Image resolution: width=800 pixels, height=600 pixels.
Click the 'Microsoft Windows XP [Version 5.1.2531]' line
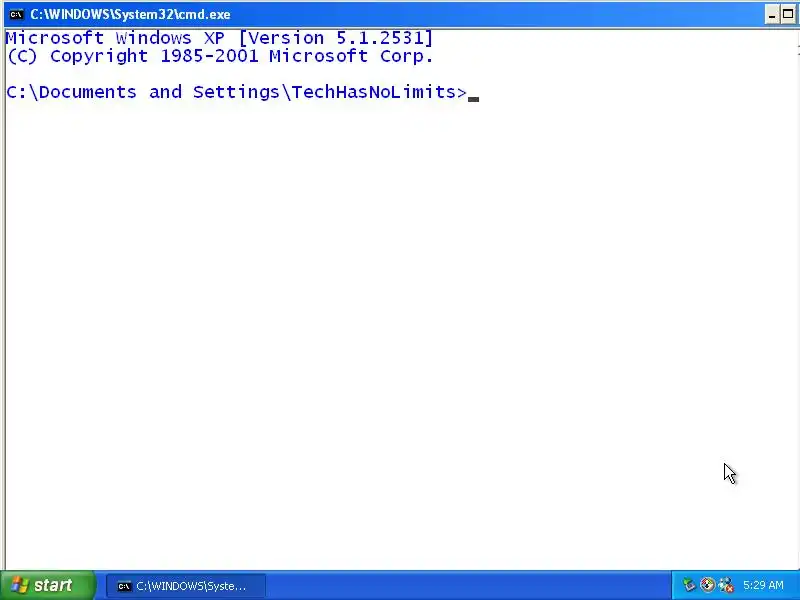click(x=219, y=38)
